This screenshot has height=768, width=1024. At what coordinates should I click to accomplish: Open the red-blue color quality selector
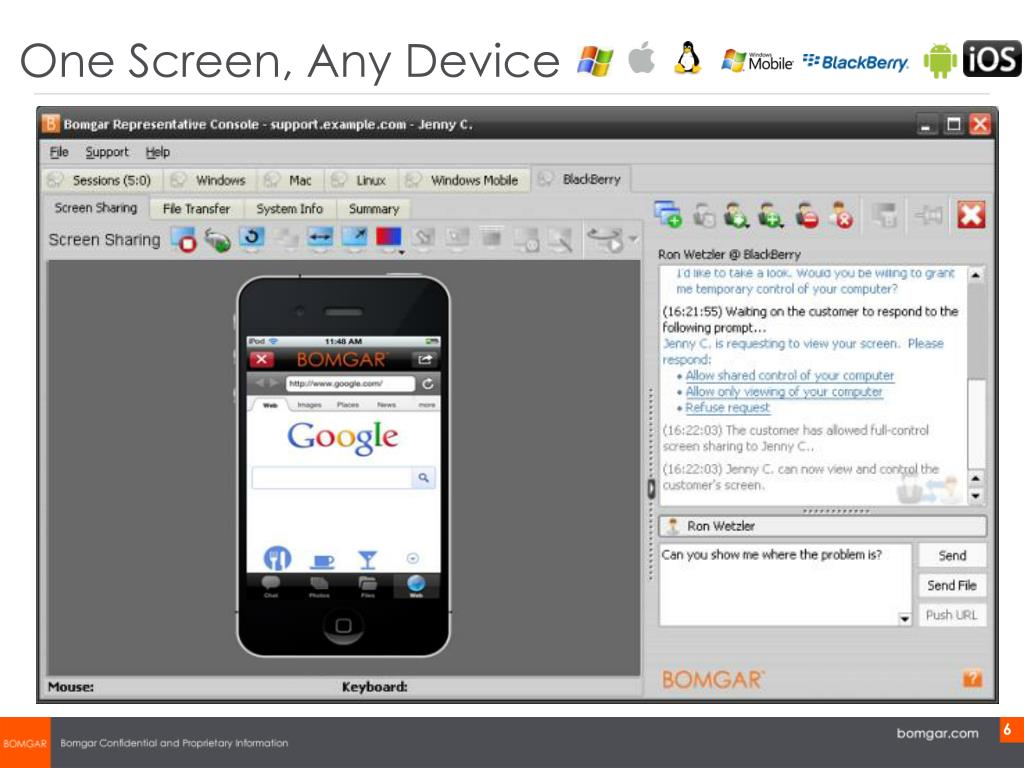click(389, 240)
